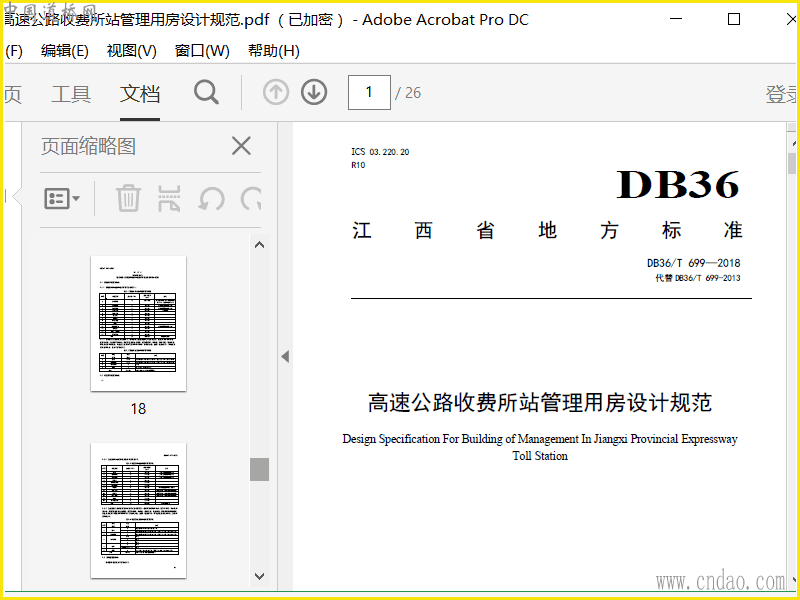Click the / 26 total pages label

(x=408, y=93)
